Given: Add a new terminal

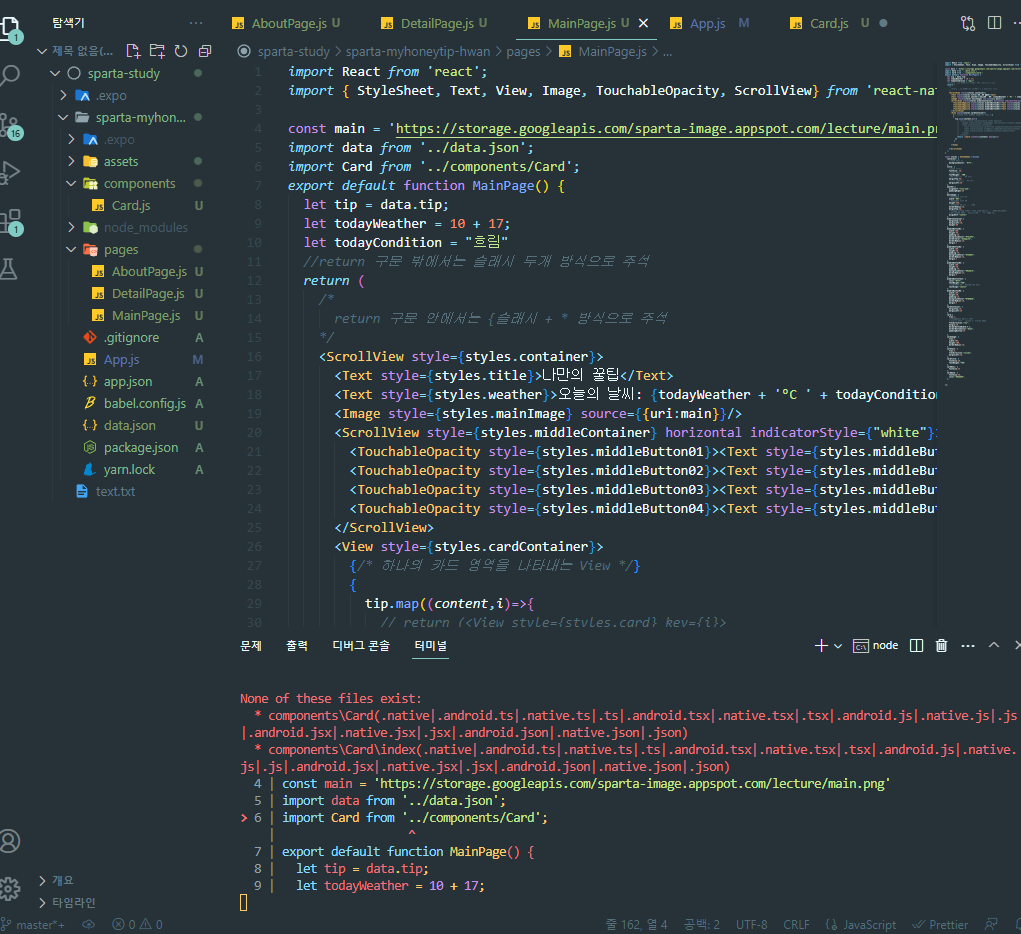Looking at the screenshot, I should 821,645.
